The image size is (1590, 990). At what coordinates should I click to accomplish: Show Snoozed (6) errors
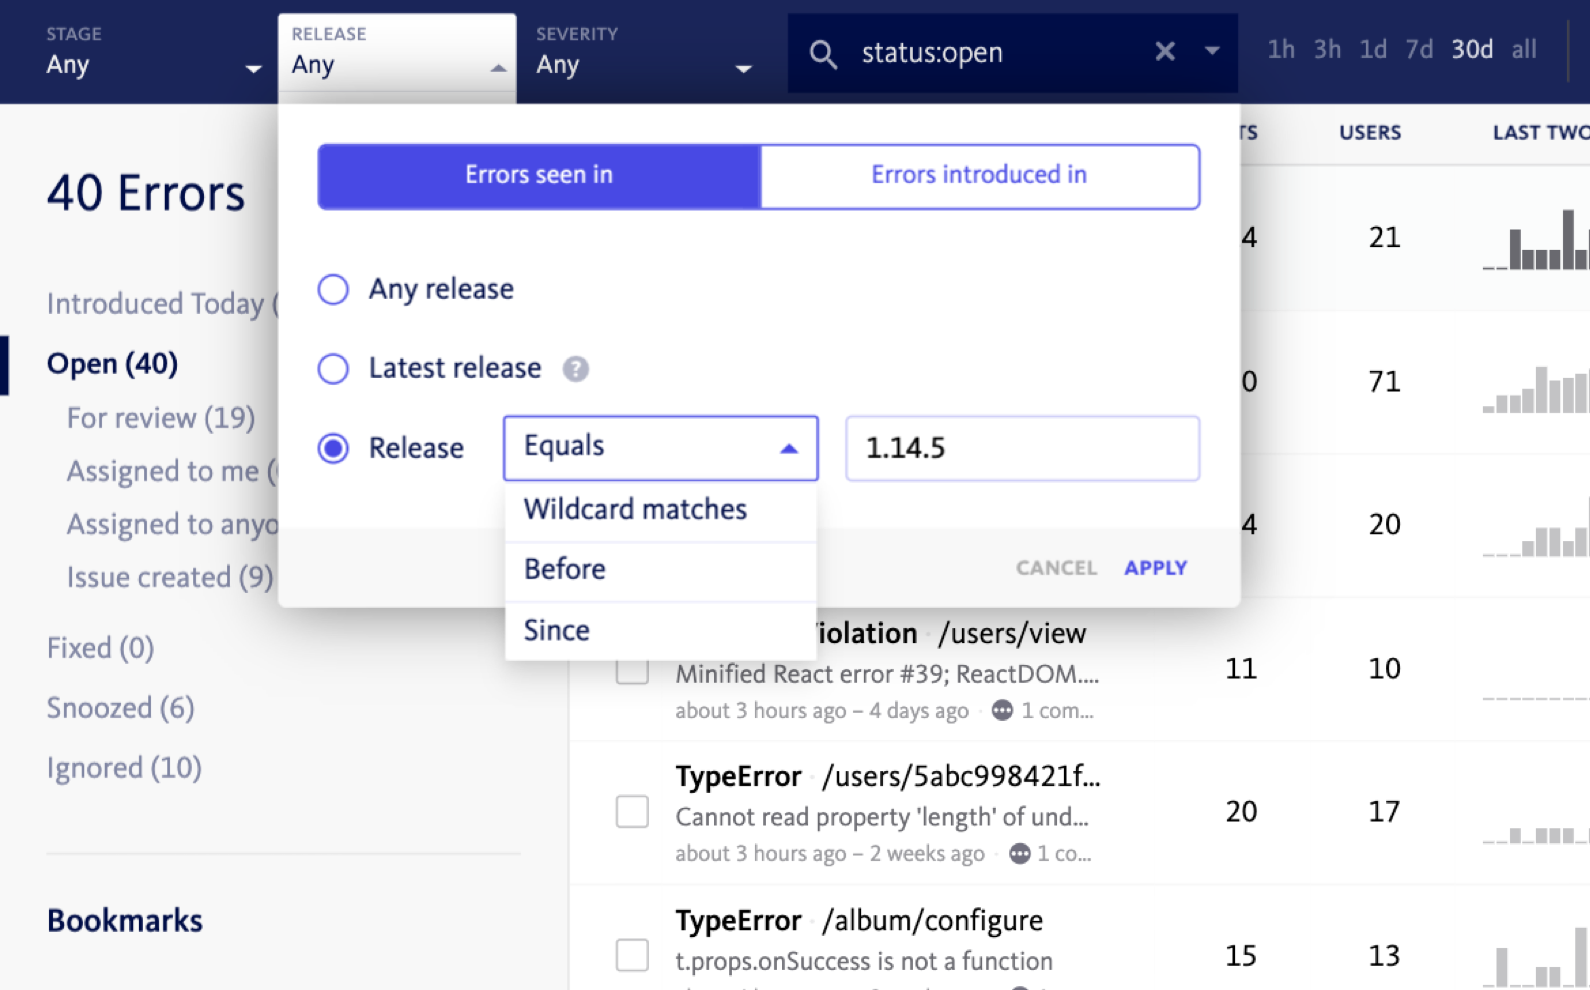[x=120, y=708]
